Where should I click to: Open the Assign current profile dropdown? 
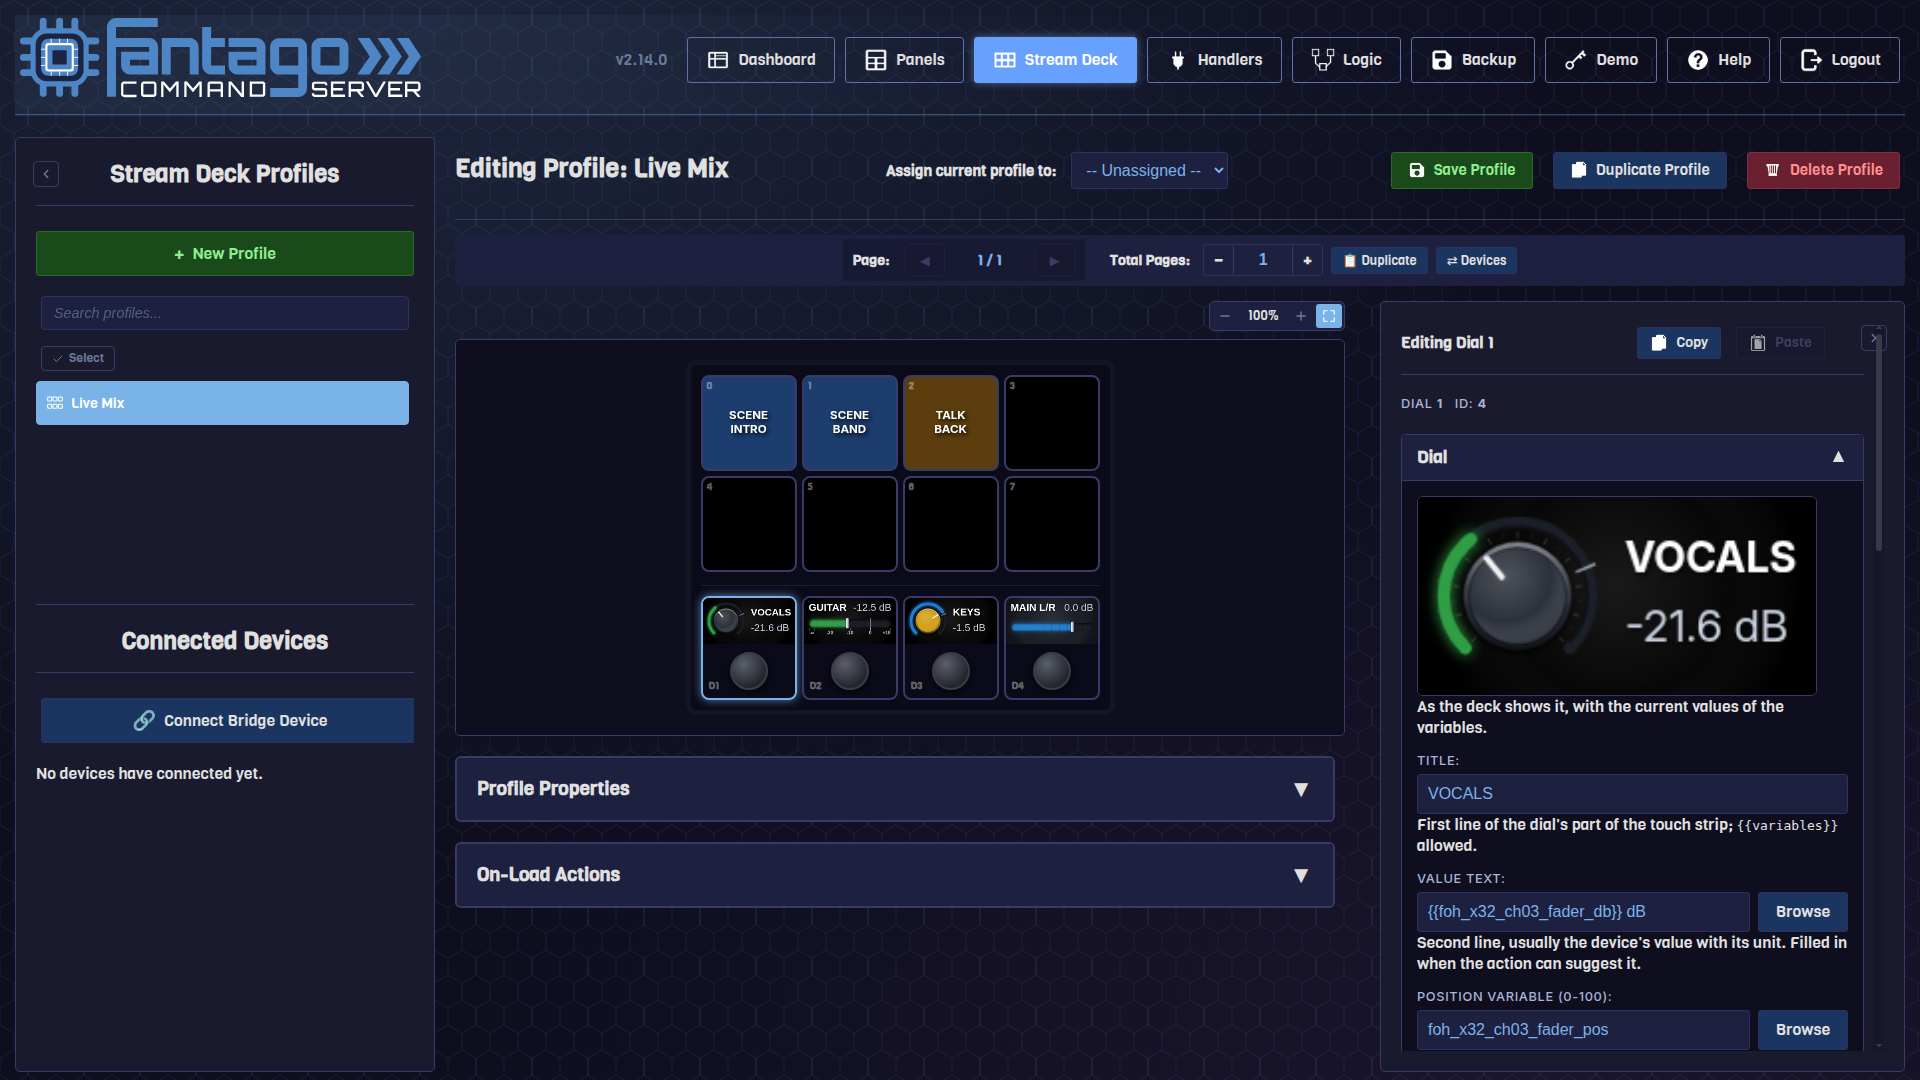[1149, 171]
